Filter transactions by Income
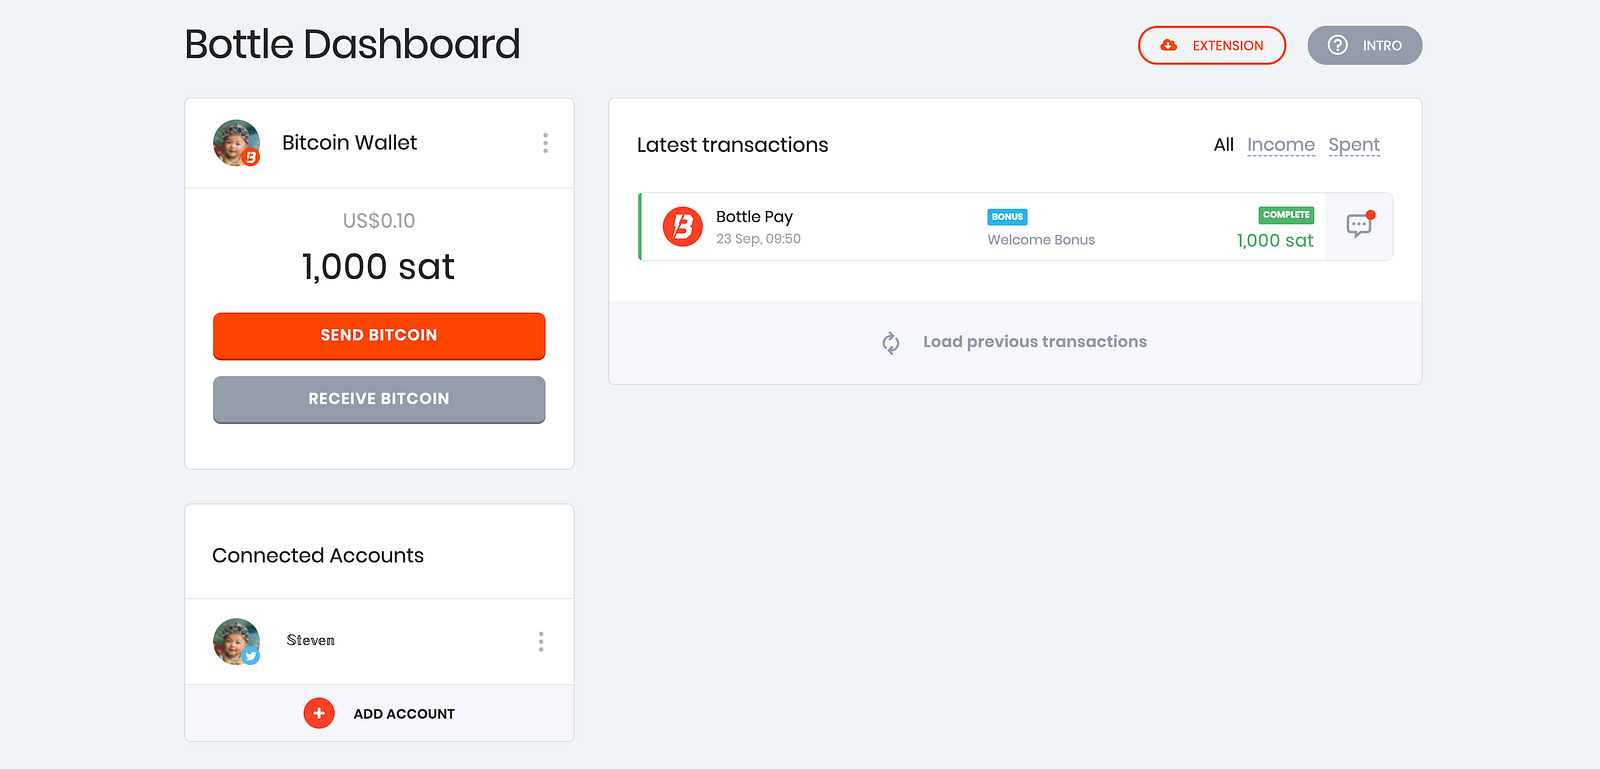Image resolution: width=1600 pixels, height=769 pixels. point(1280,145)
